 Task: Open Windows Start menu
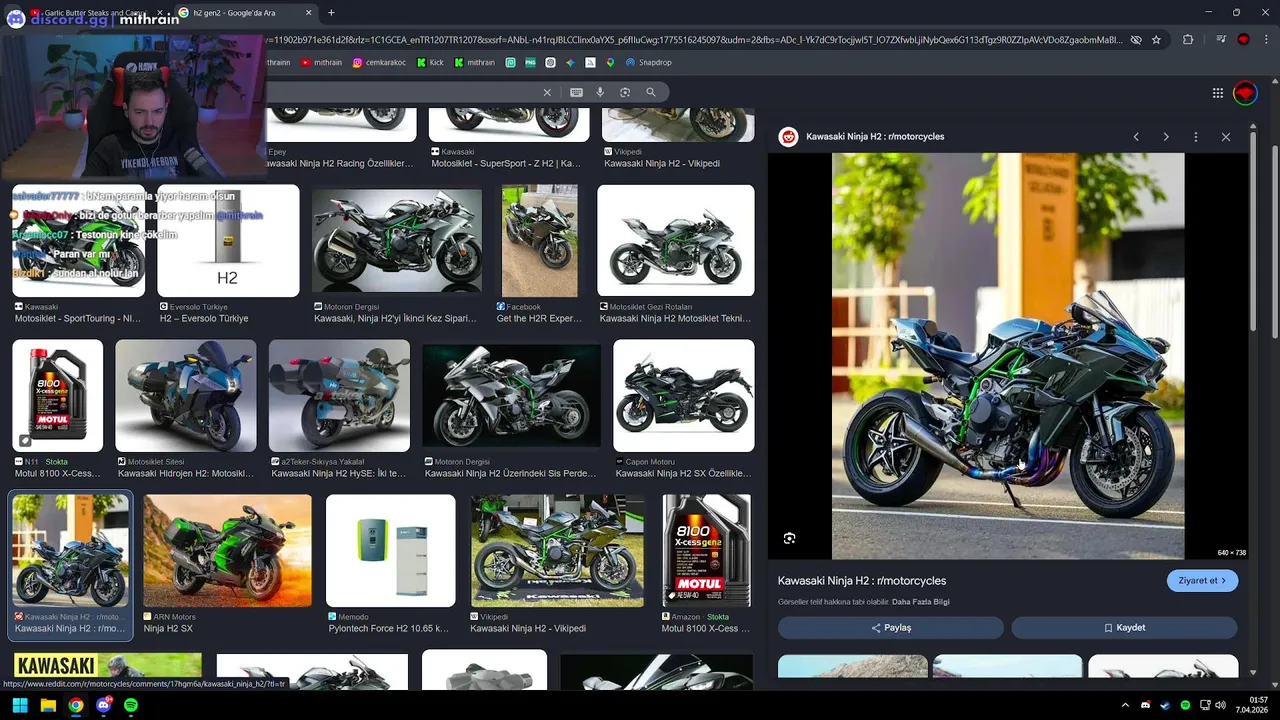click(19, 705)
